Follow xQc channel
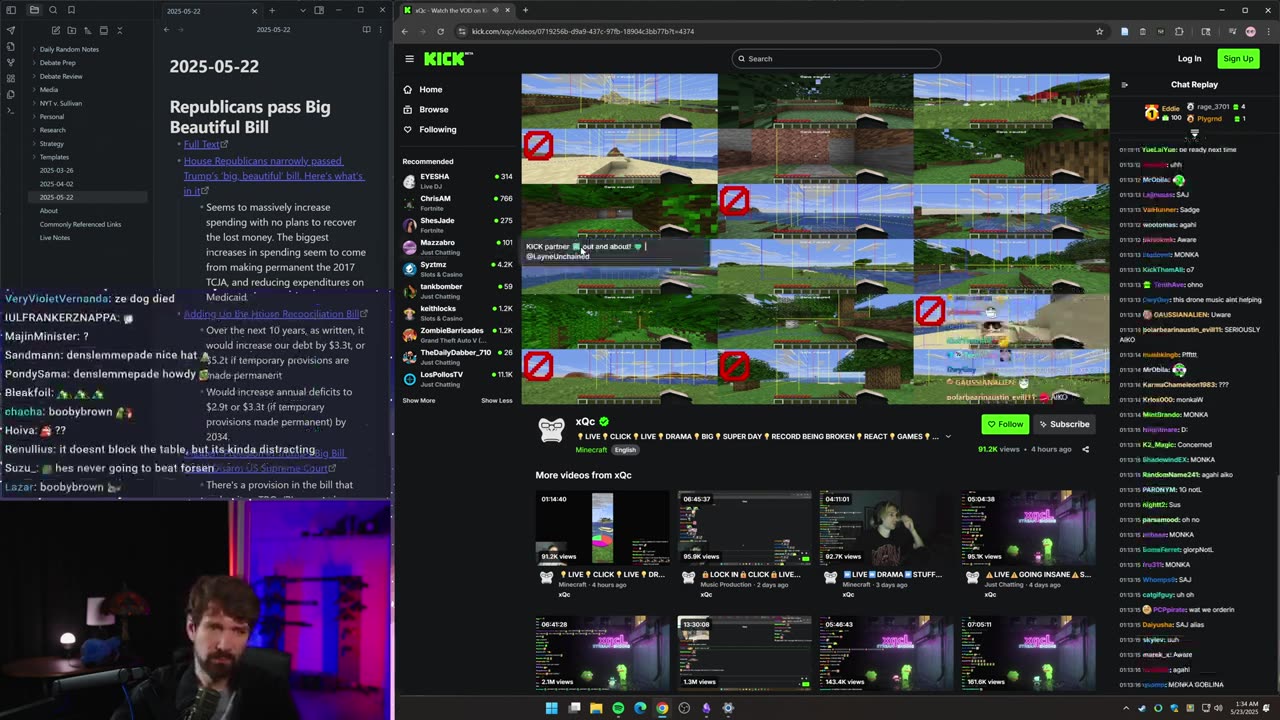 [x=1005, y=424]
